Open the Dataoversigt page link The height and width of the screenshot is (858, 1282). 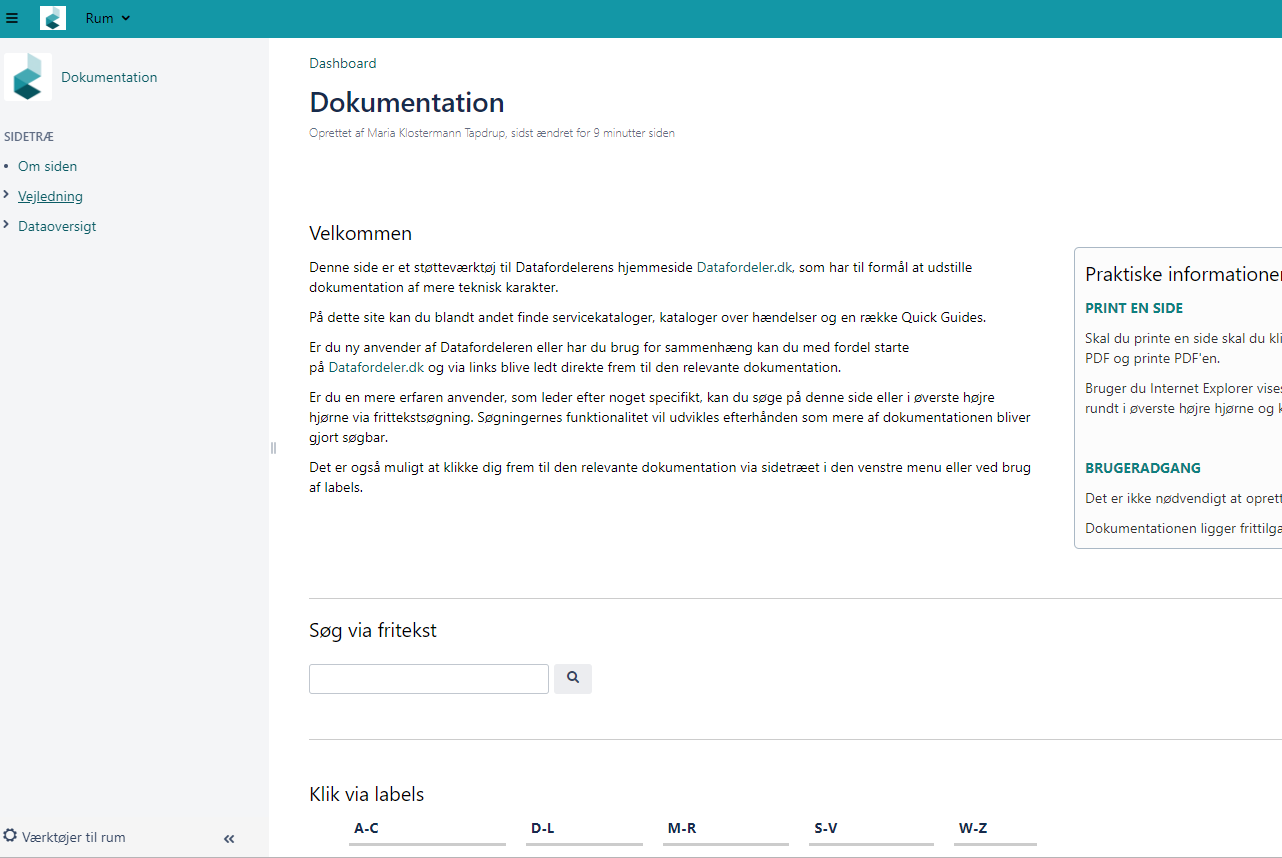(x=57, y=226)
